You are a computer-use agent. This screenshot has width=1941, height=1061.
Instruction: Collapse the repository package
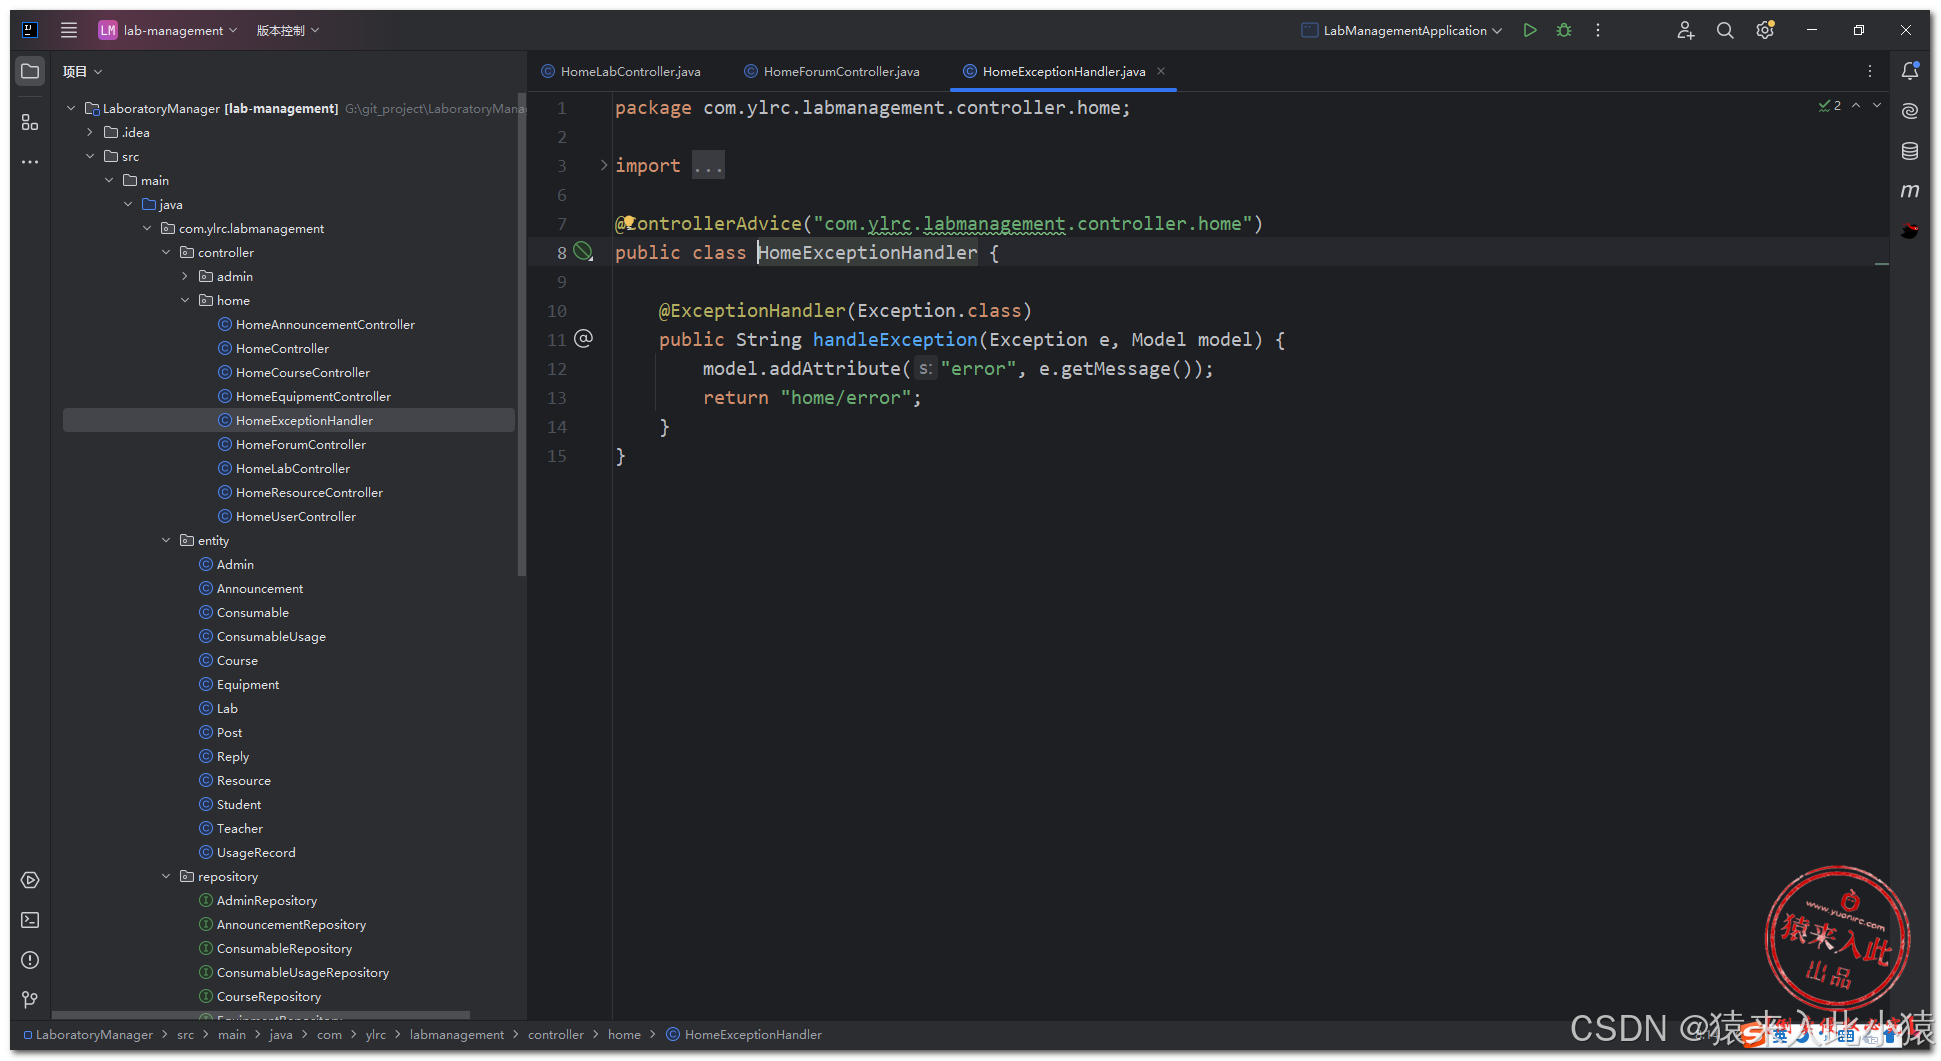pyautogui.click(x=166, y=876)
